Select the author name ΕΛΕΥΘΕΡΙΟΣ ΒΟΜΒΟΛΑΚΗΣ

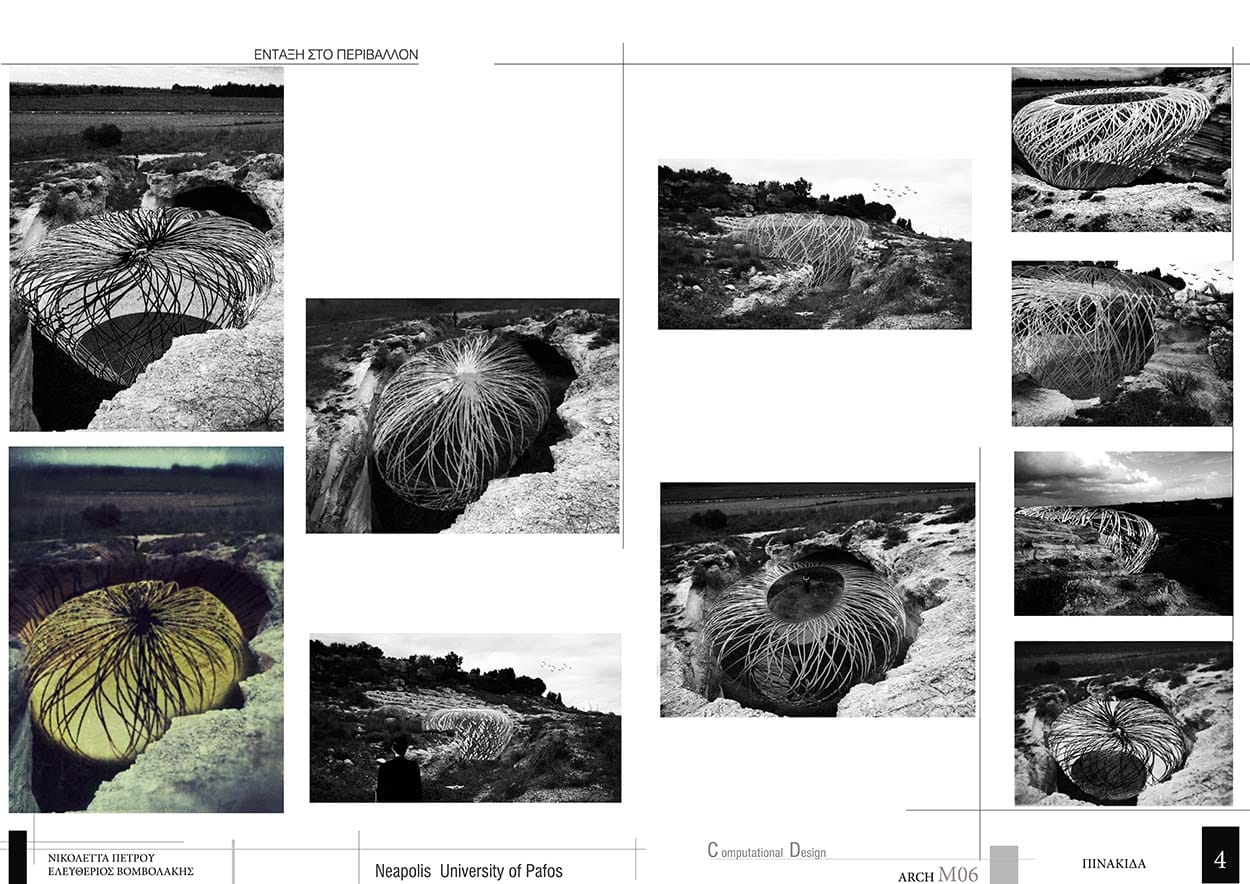(120, 872)
